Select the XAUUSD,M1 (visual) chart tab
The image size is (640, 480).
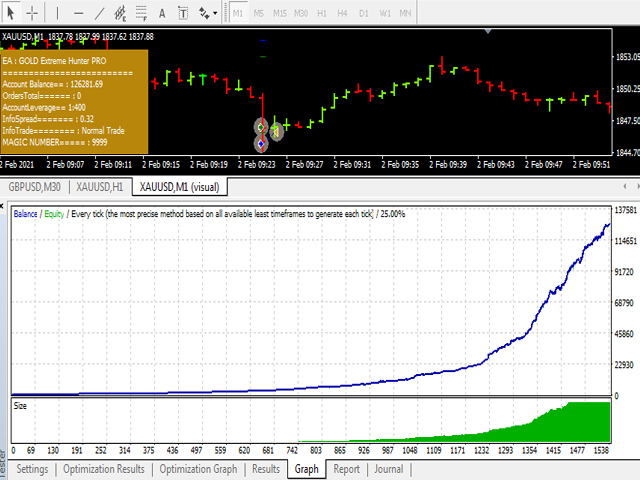(x=180, y=187)
